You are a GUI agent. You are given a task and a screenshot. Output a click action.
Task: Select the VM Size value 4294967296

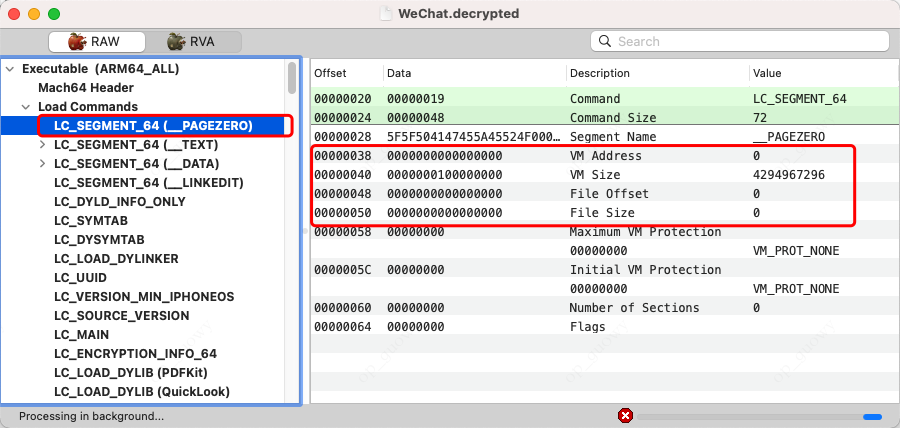click(x=789, y=174)
